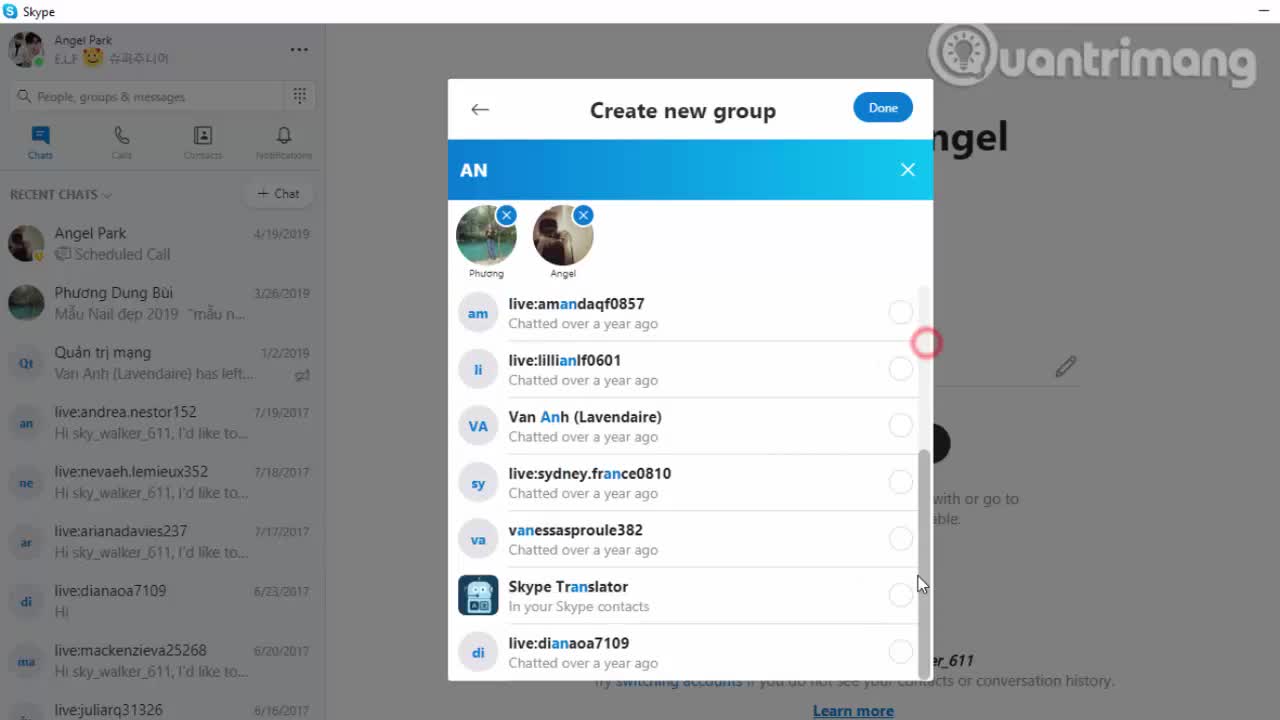Minimize the Skype window
The width and height of the screenshot is (1280, 720).
[1264, 11]
